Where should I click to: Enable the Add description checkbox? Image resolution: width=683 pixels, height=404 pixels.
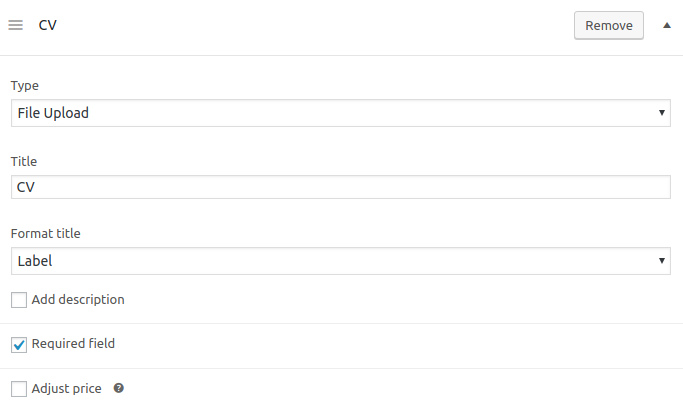[19, 300]
